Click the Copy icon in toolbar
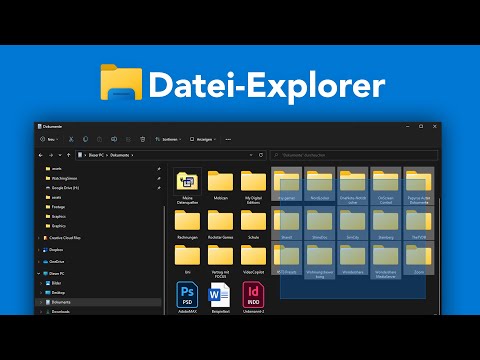The image size is (480, 360). 85,139
